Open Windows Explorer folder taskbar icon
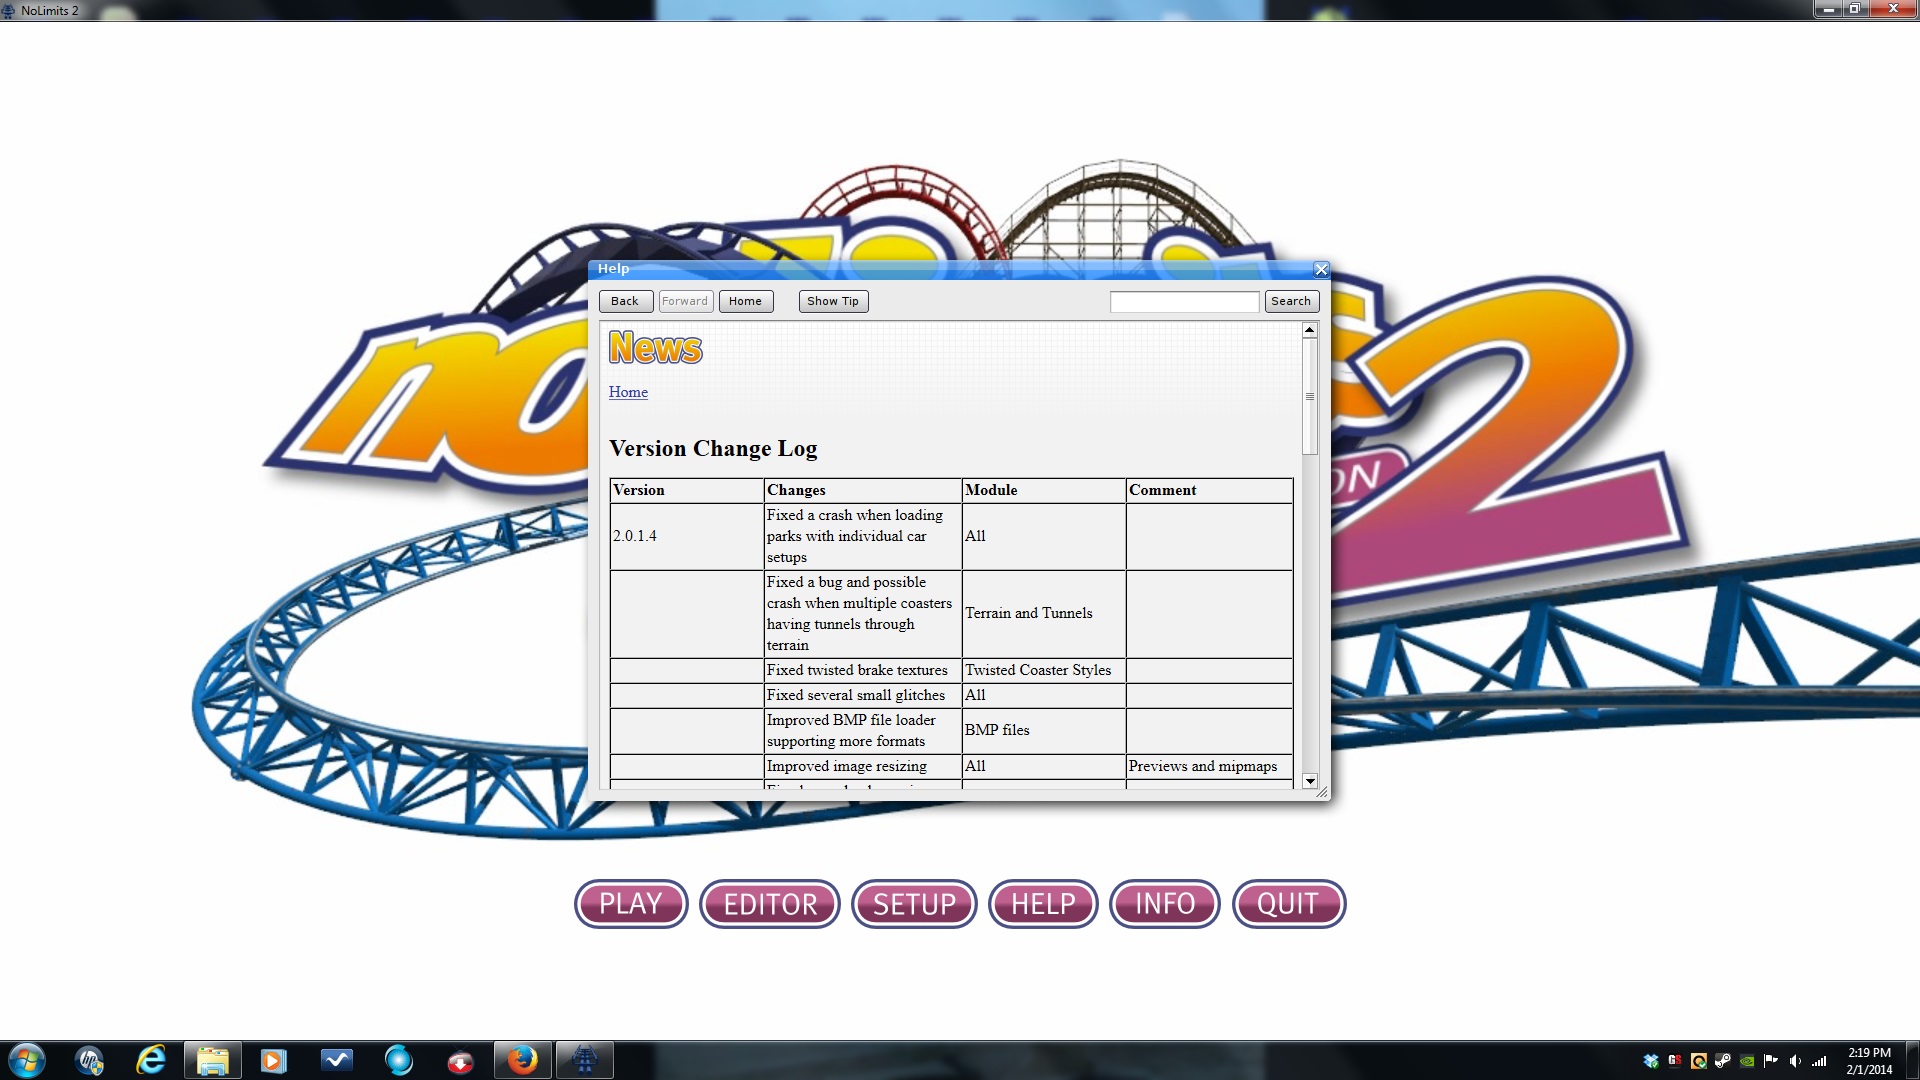Screen dimensions: 1920x1080 [213, 1060]
